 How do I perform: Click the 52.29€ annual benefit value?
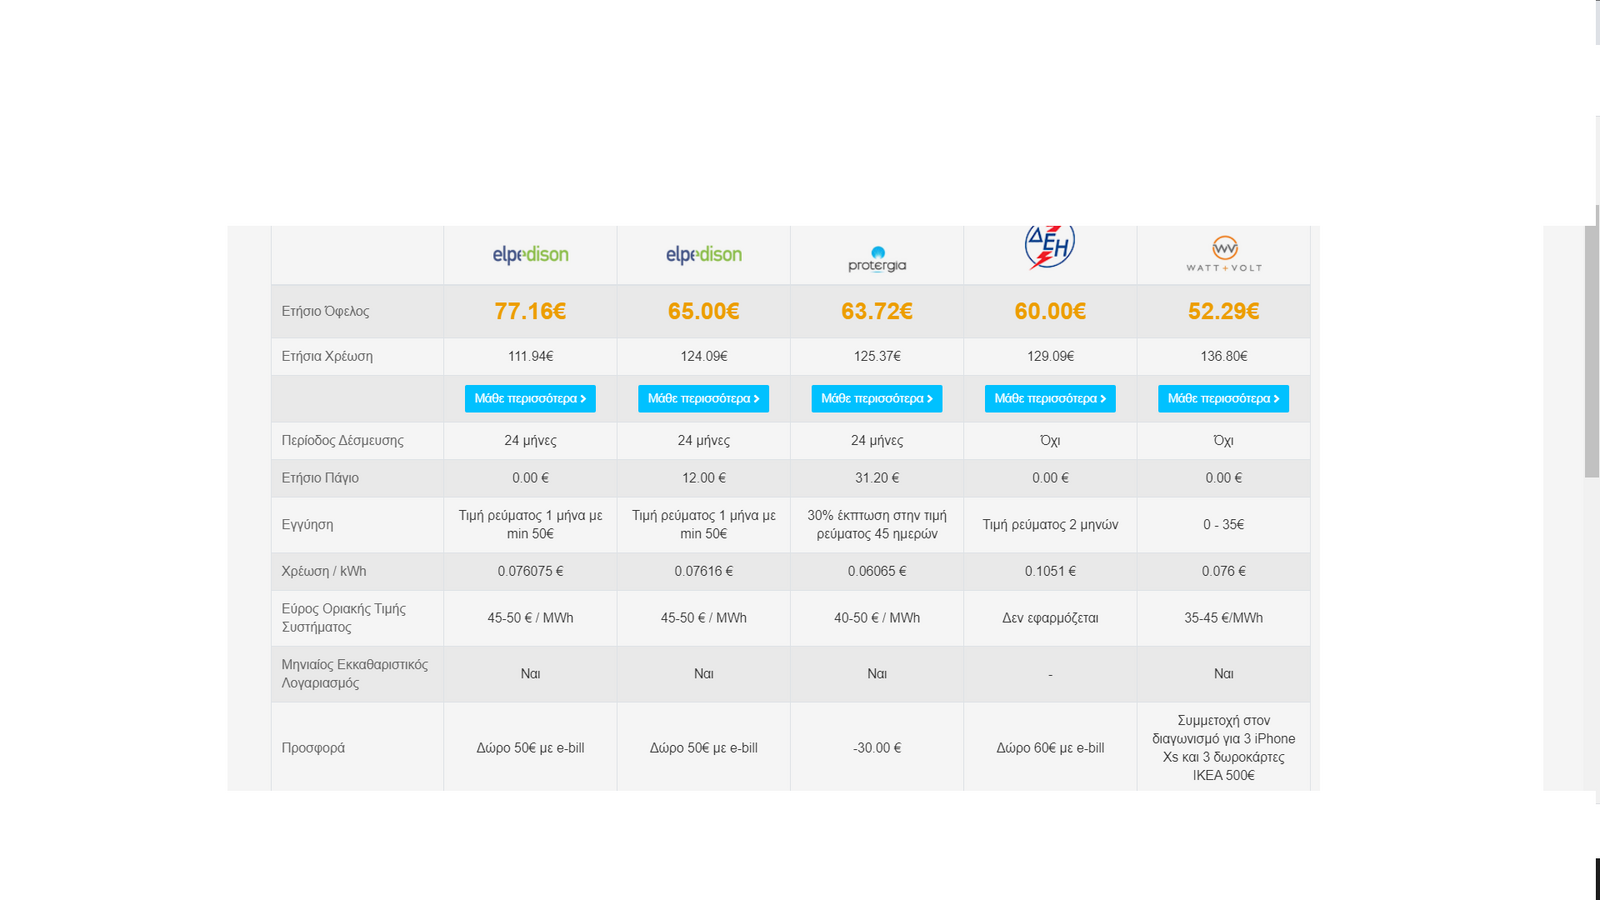click(1224, 311)
